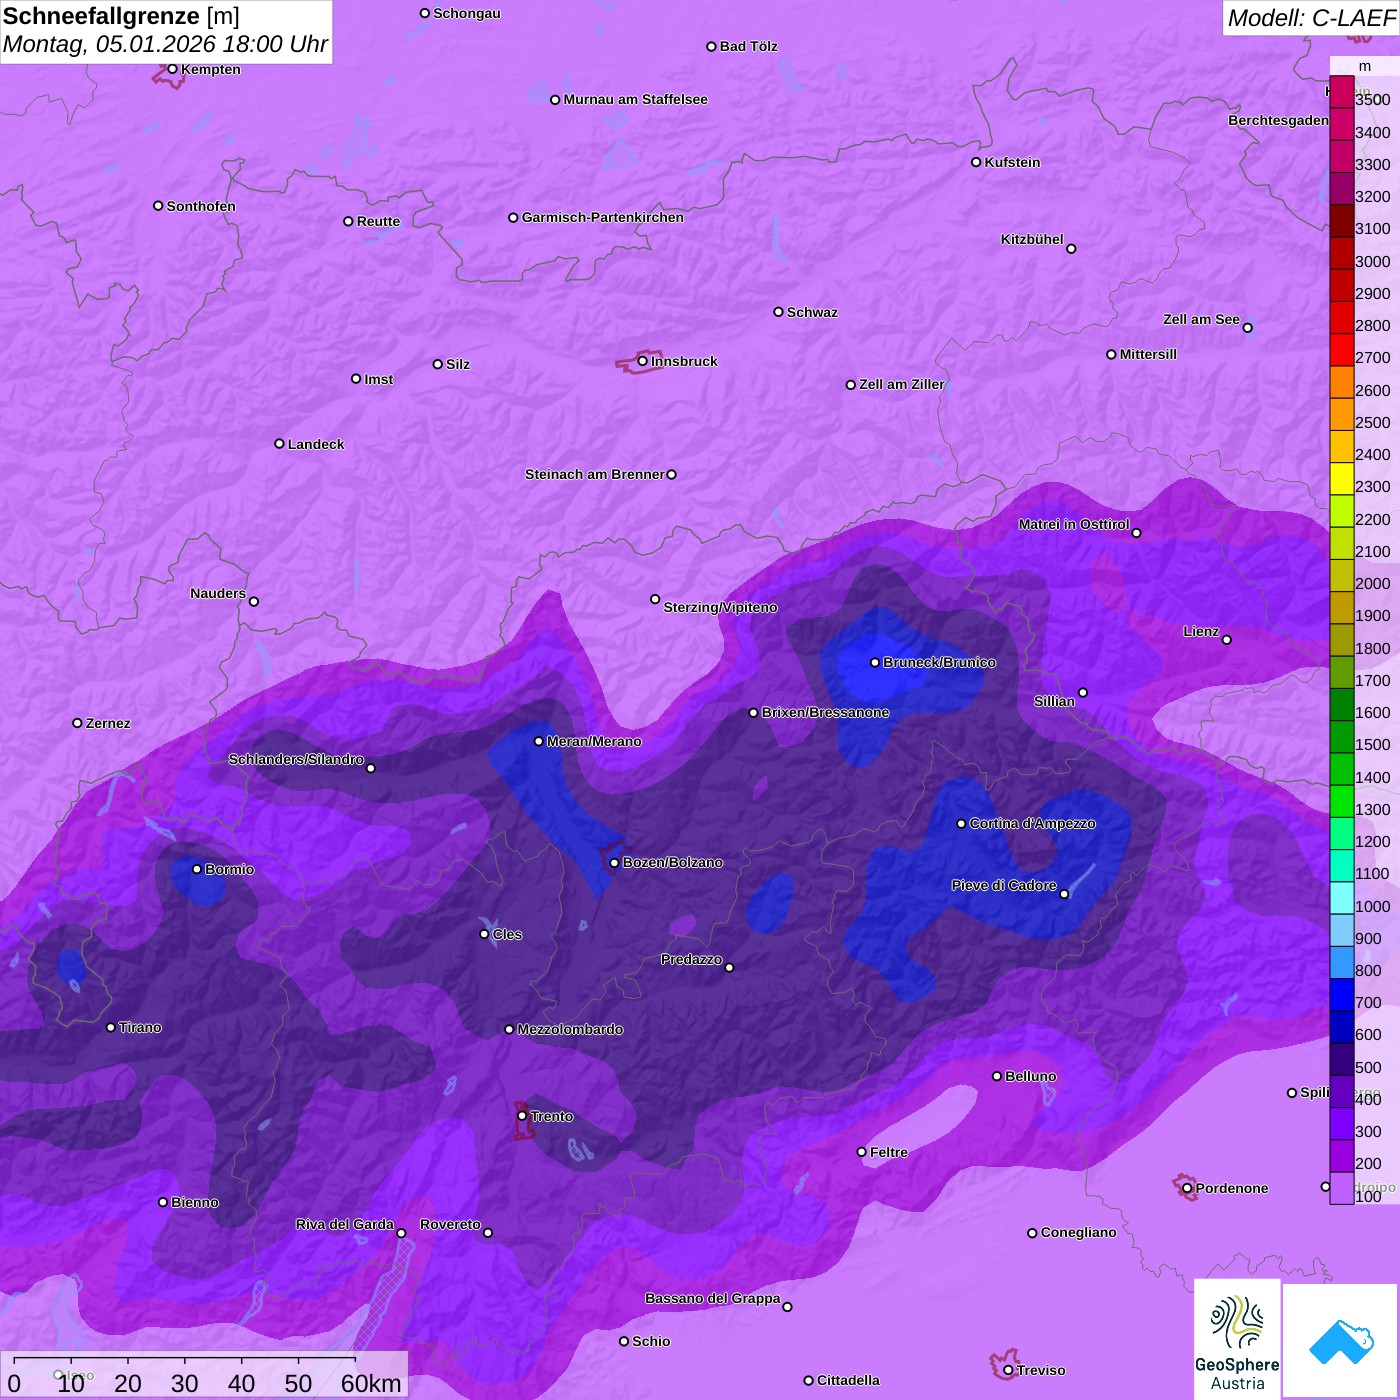Click the Zell am See label
The width and height of the screenshot is (1400, 1400).
pos(1201,319)
